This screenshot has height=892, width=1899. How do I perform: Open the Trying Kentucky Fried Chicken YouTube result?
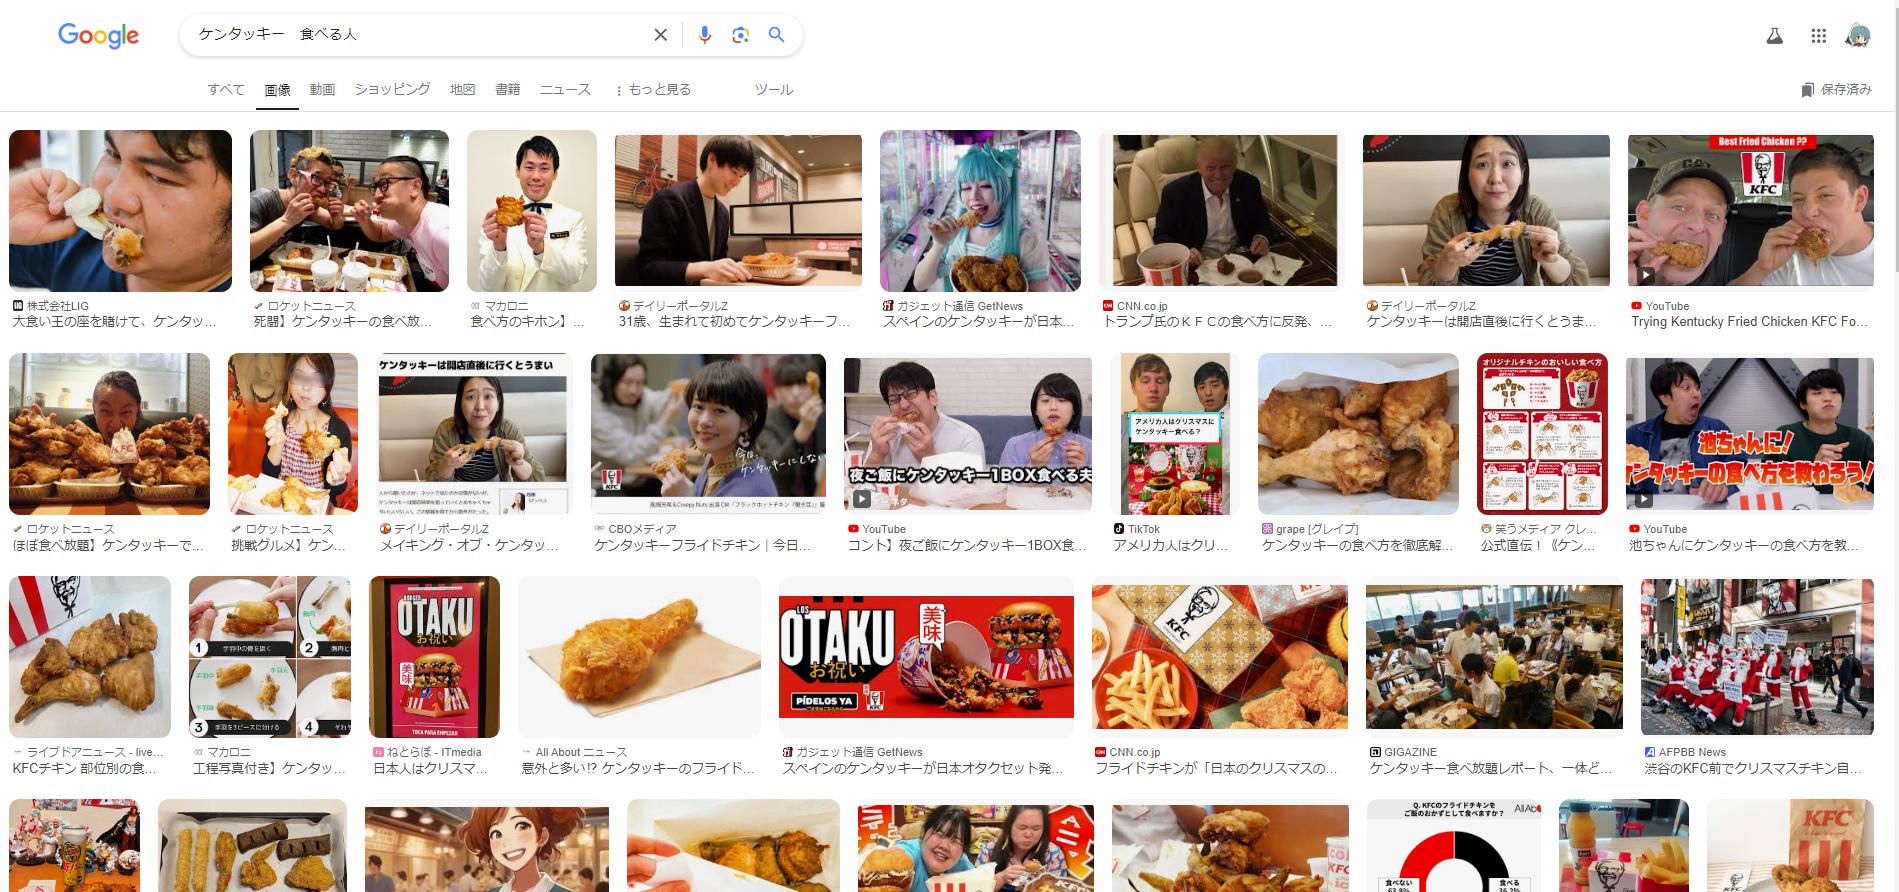(1750, 212)
